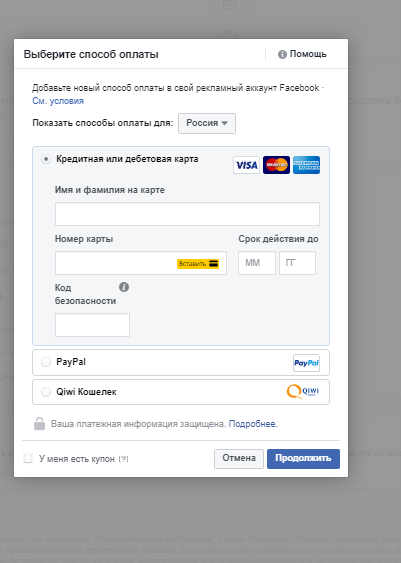Select the PayPal radio button

pos(46,362)
